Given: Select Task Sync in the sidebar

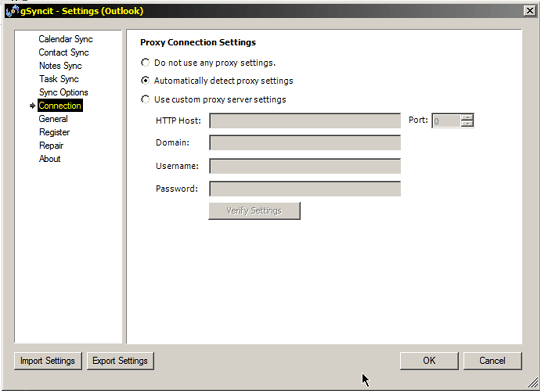Looking at the screenshot, I should 59,79.
